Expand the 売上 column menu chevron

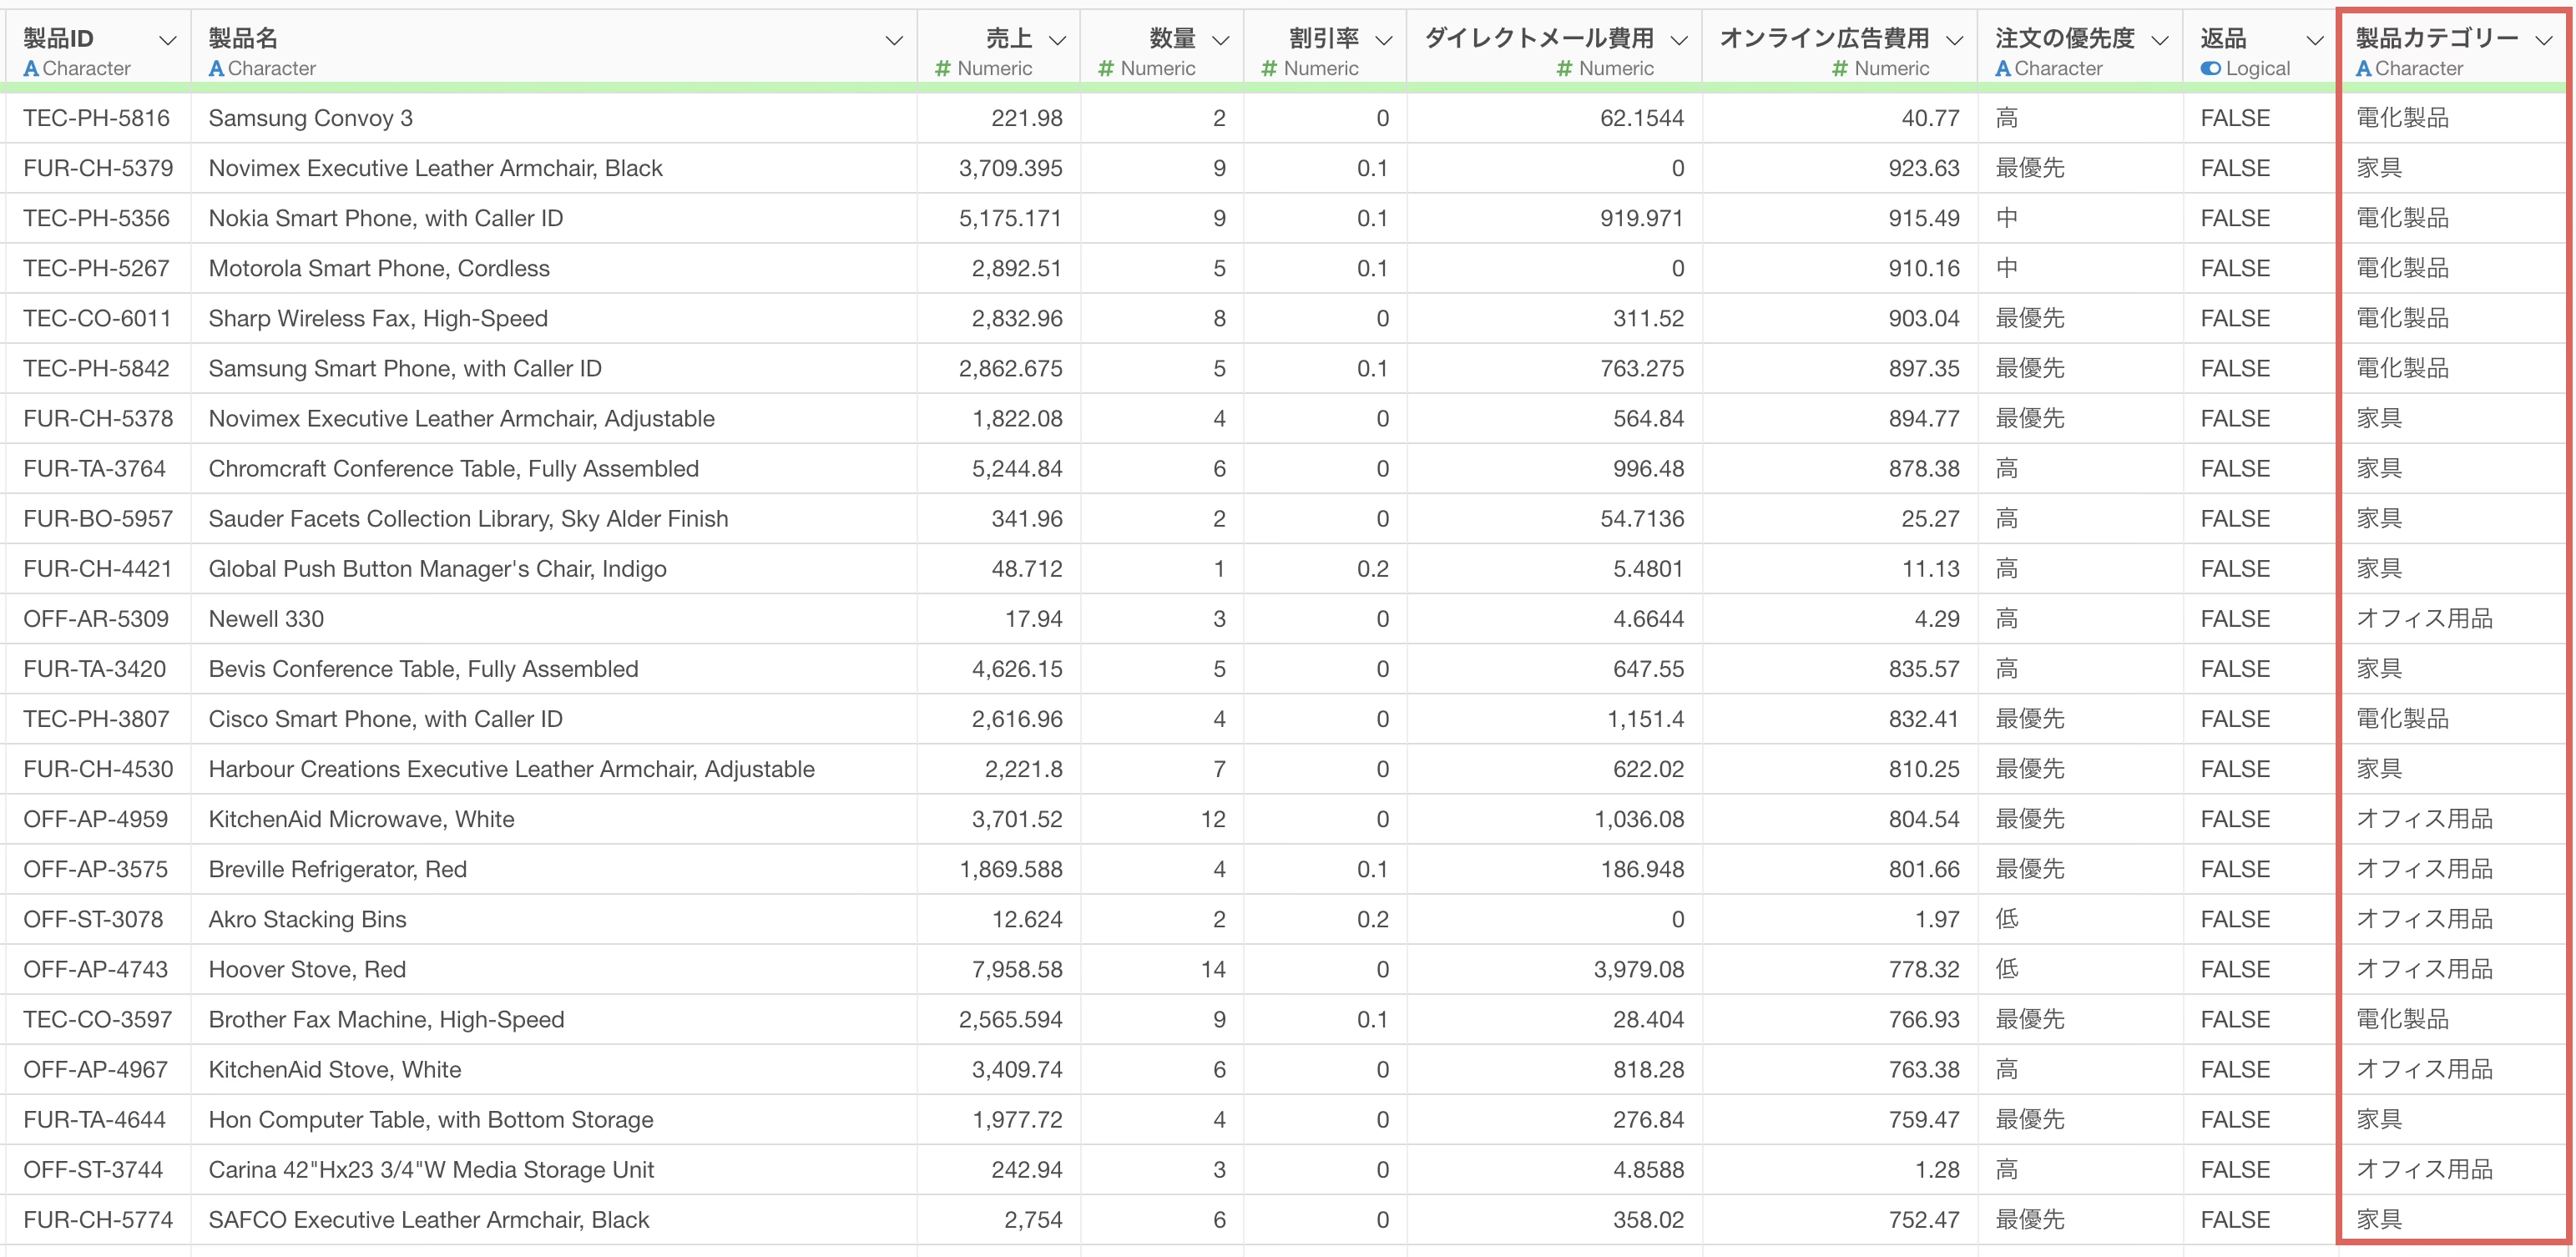(x=1057, y=40)
